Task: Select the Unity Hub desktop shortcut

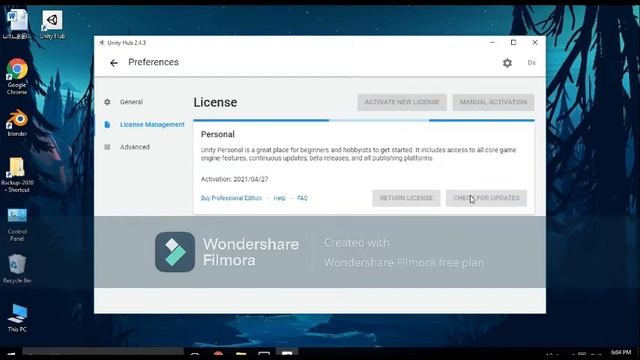Action: (x=52, y=24)
